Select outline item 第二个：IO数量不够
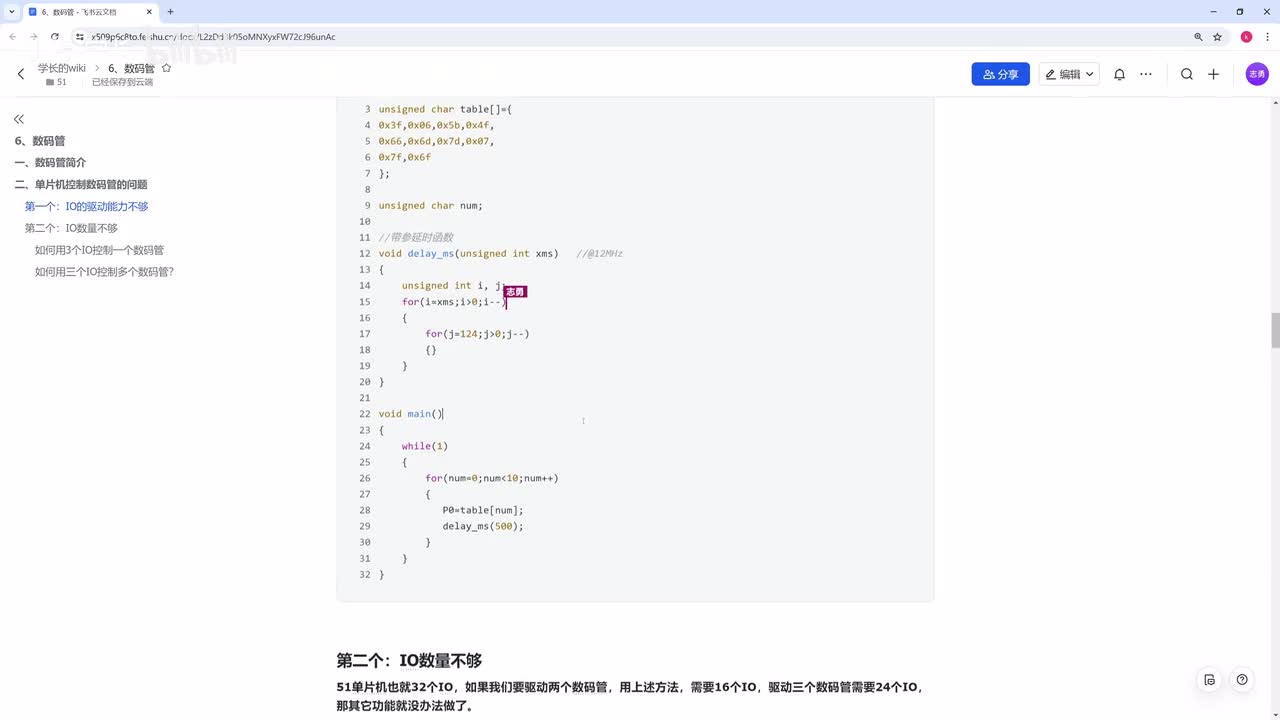1280x720 pixels. coord(71,228)
